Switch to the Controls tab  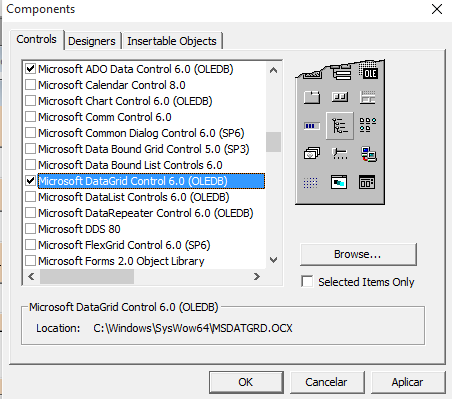coord(37,40)
